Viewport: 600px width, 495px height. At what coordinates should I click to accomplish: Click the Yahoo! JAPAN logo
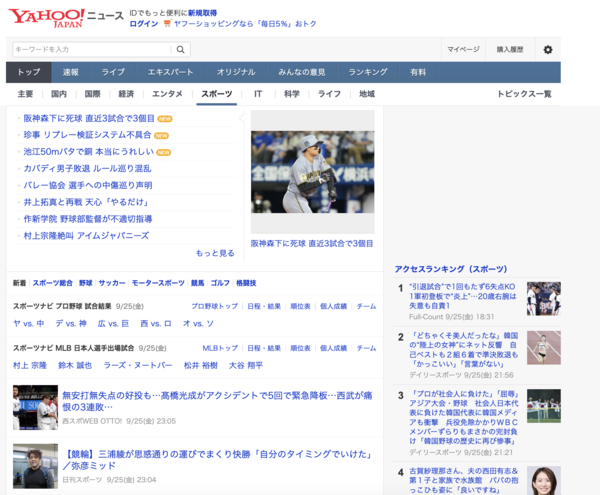click(x=46, y=18)
